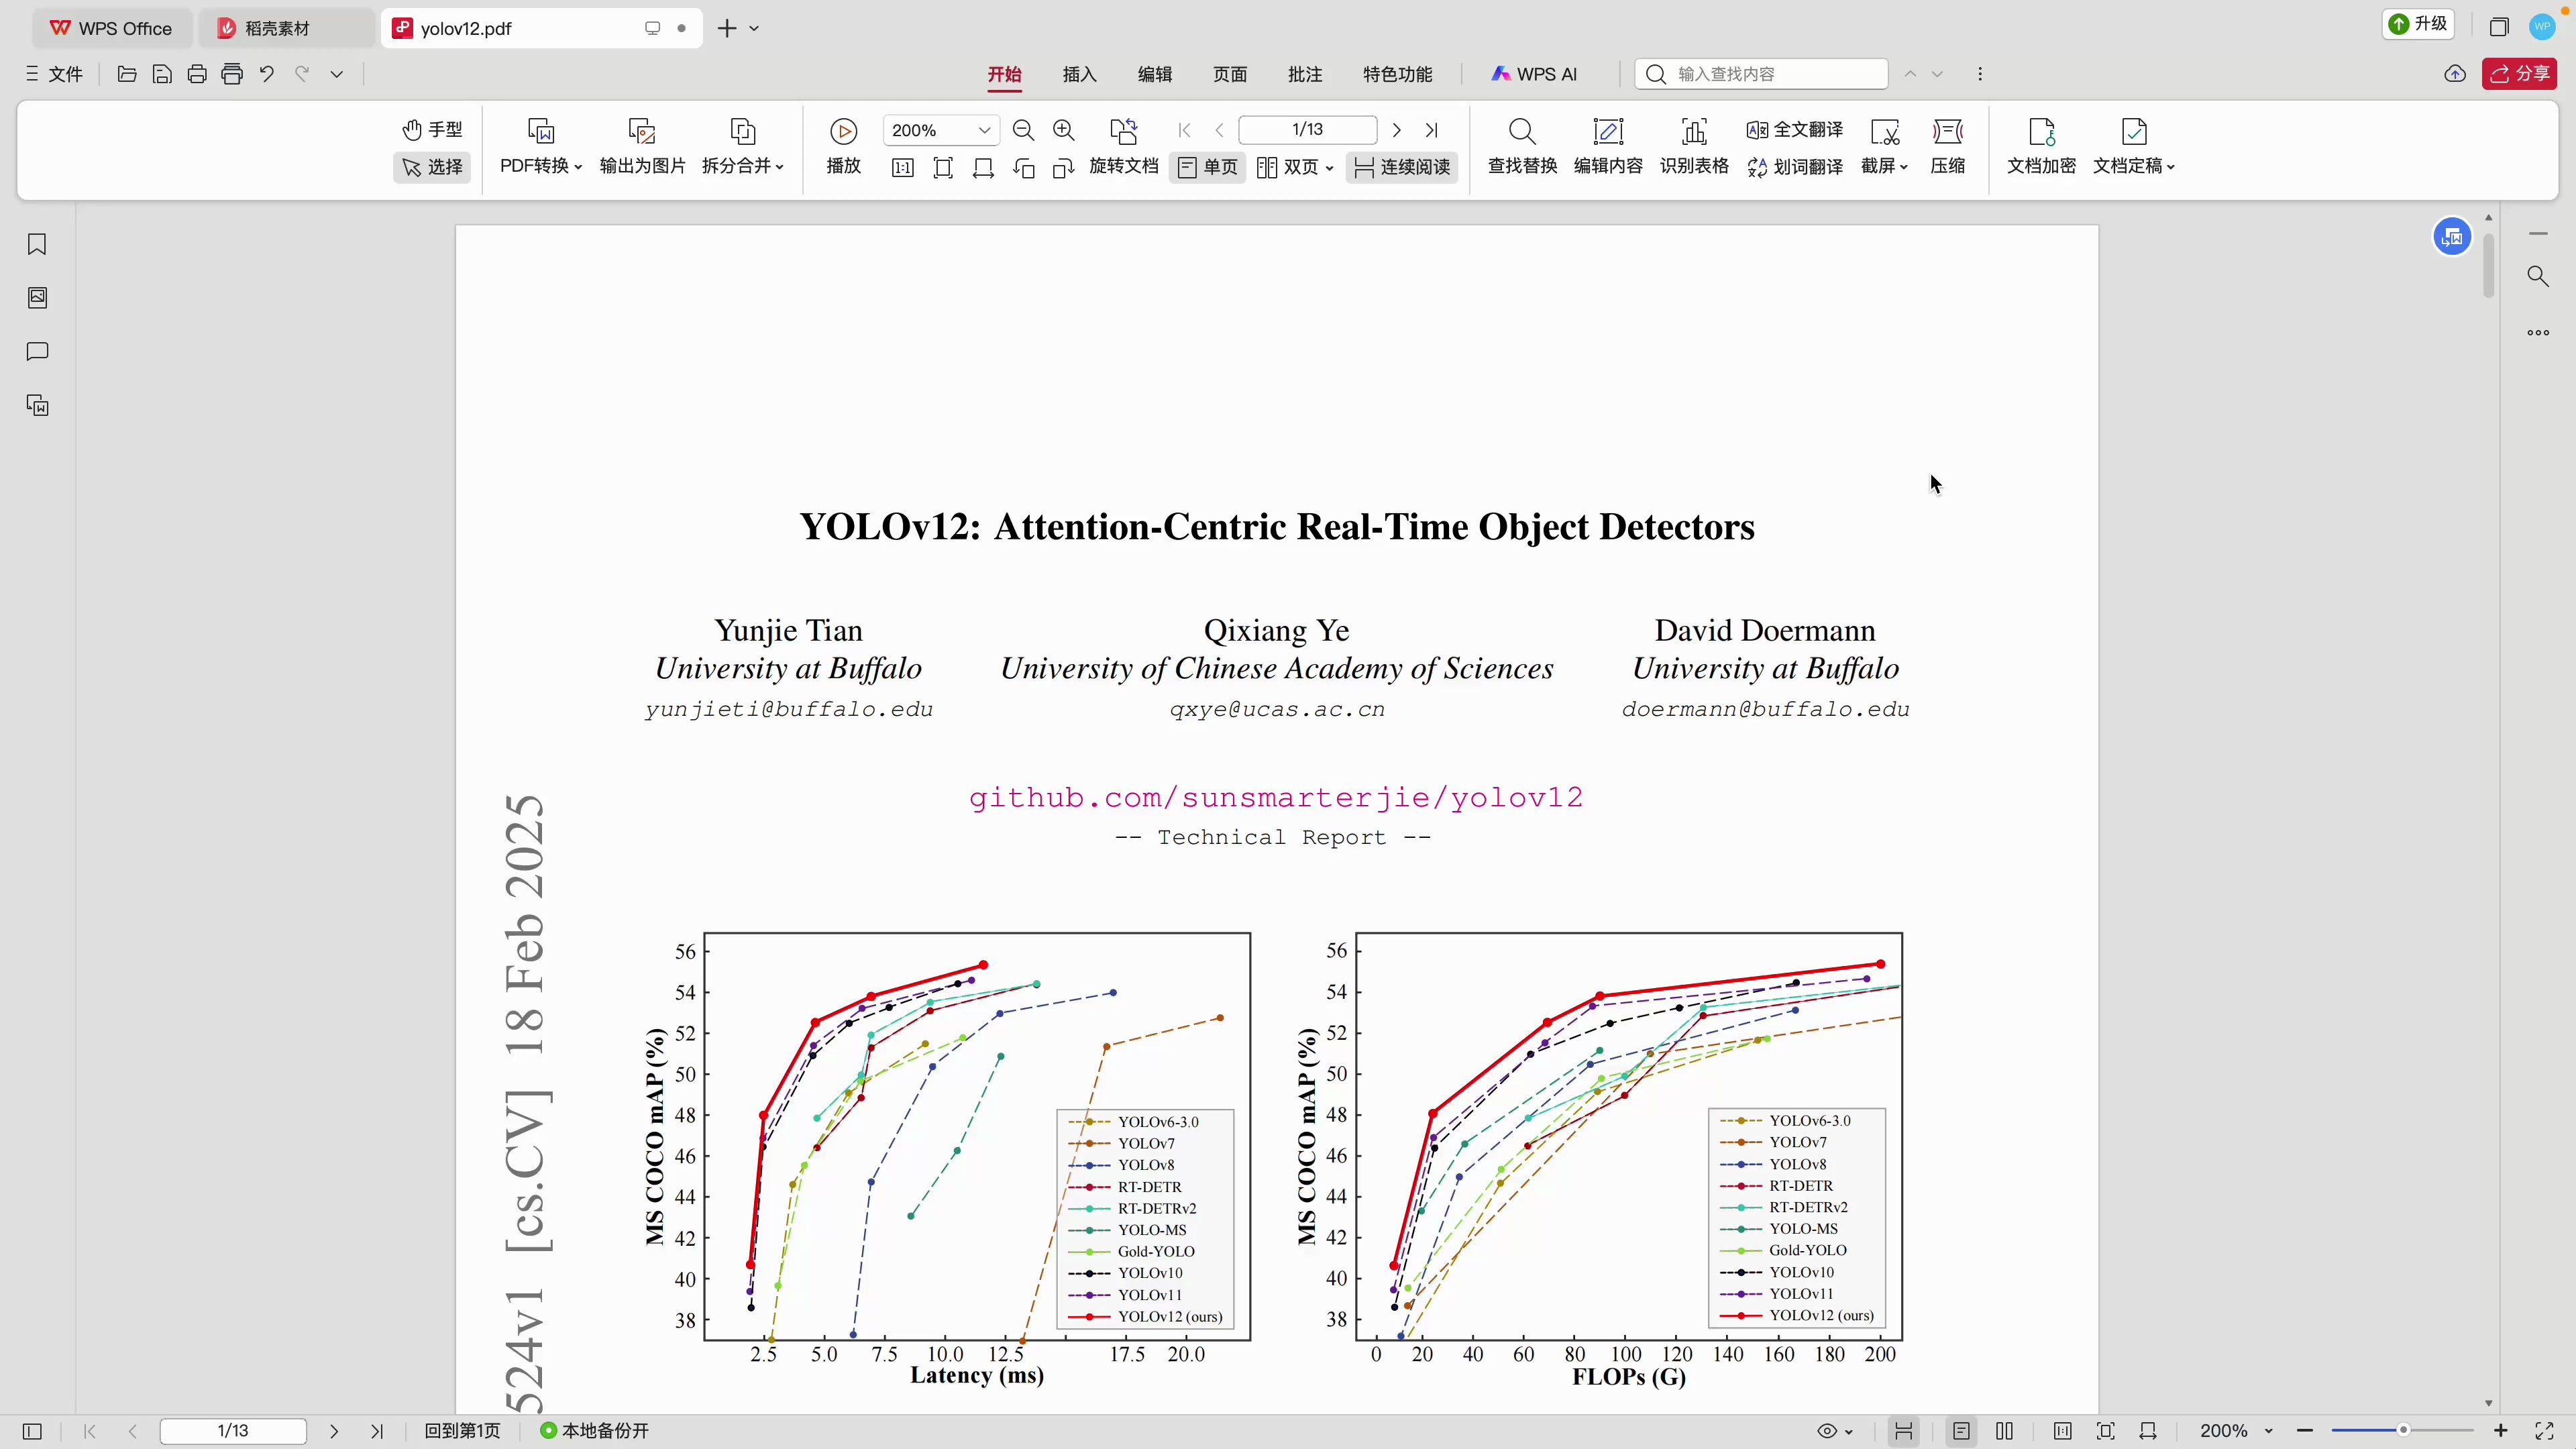Image resolution: width=2576 pixels, height=1449 pixels.
Task: Enable 手型 hand tool mode
Action: coord(432,130)
